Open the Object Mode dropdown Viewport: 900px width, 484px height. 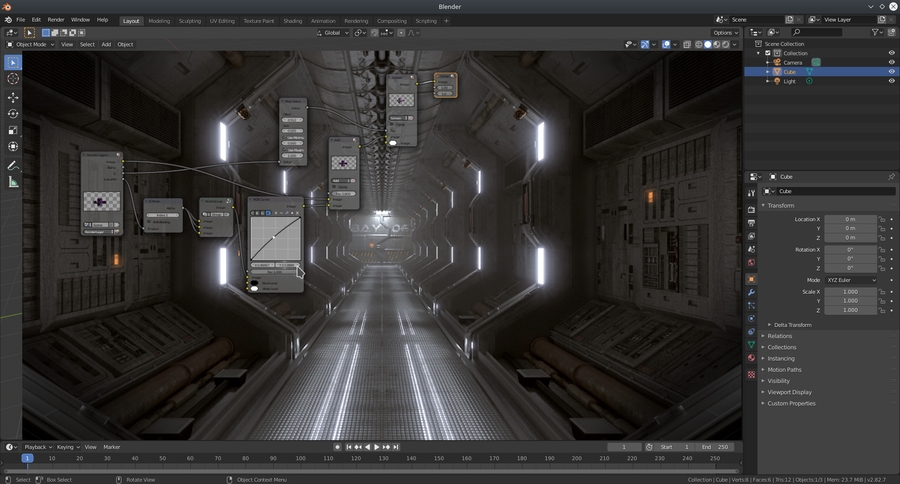[31, 44]
